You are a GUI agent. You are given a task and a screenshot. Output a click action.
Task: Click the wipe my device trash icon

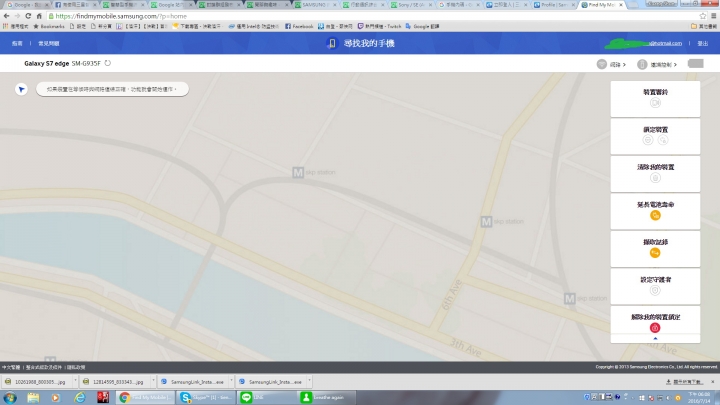pos(655,178)
